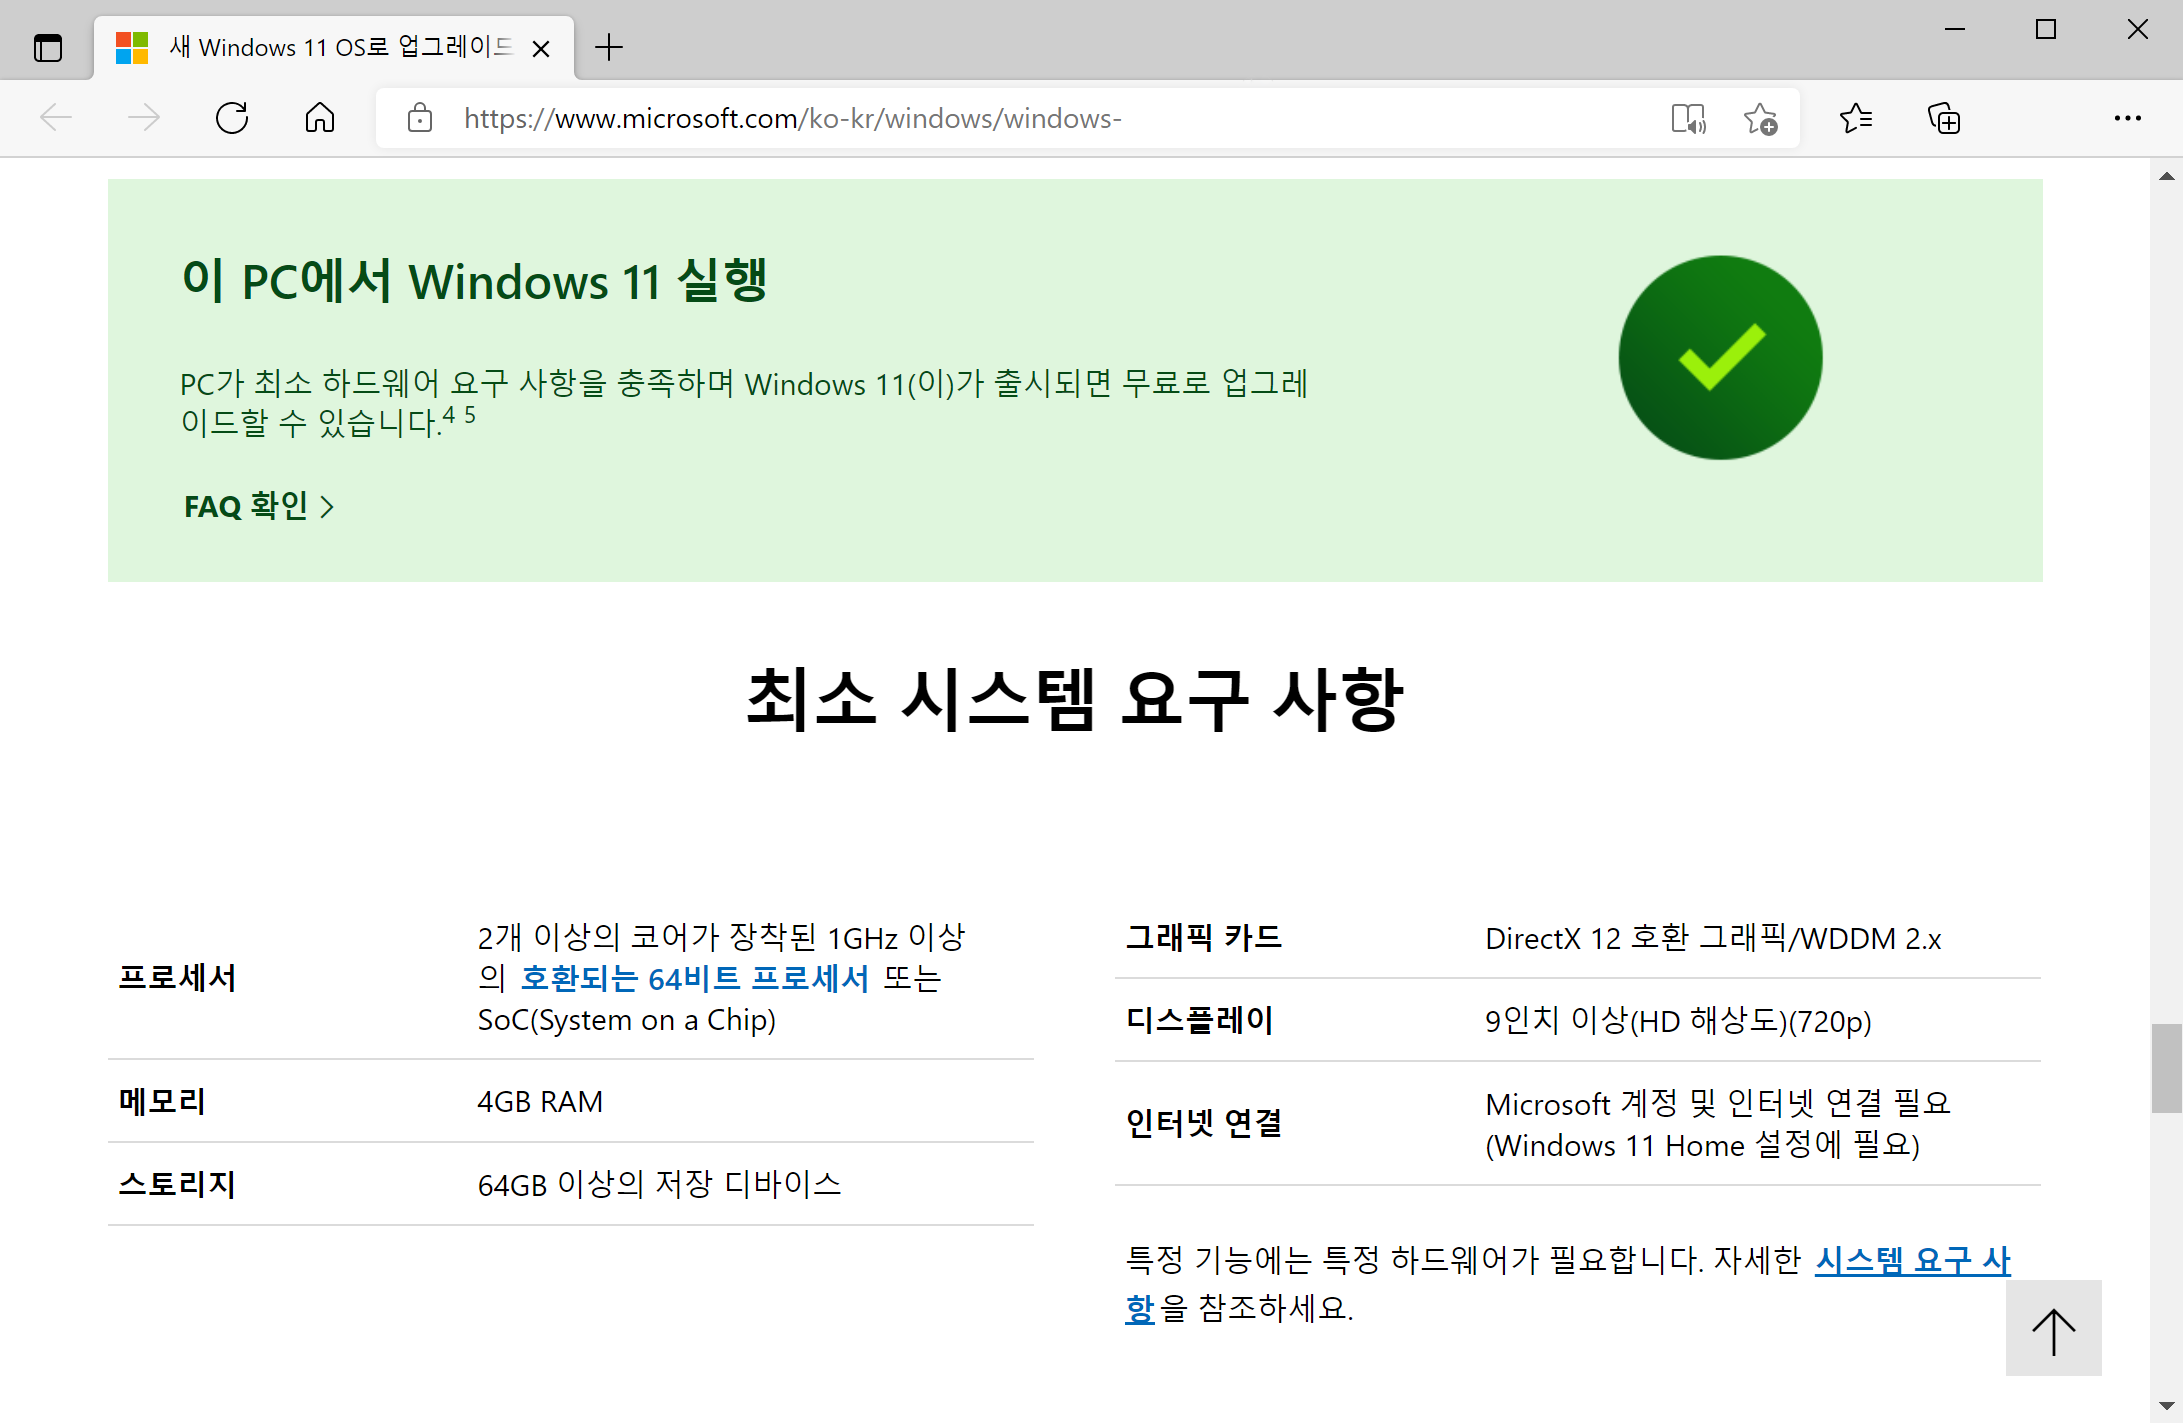Start Read aloud immersive reader
The height and width of the screenshot is (1423, 2183).
coord(1688,118)
